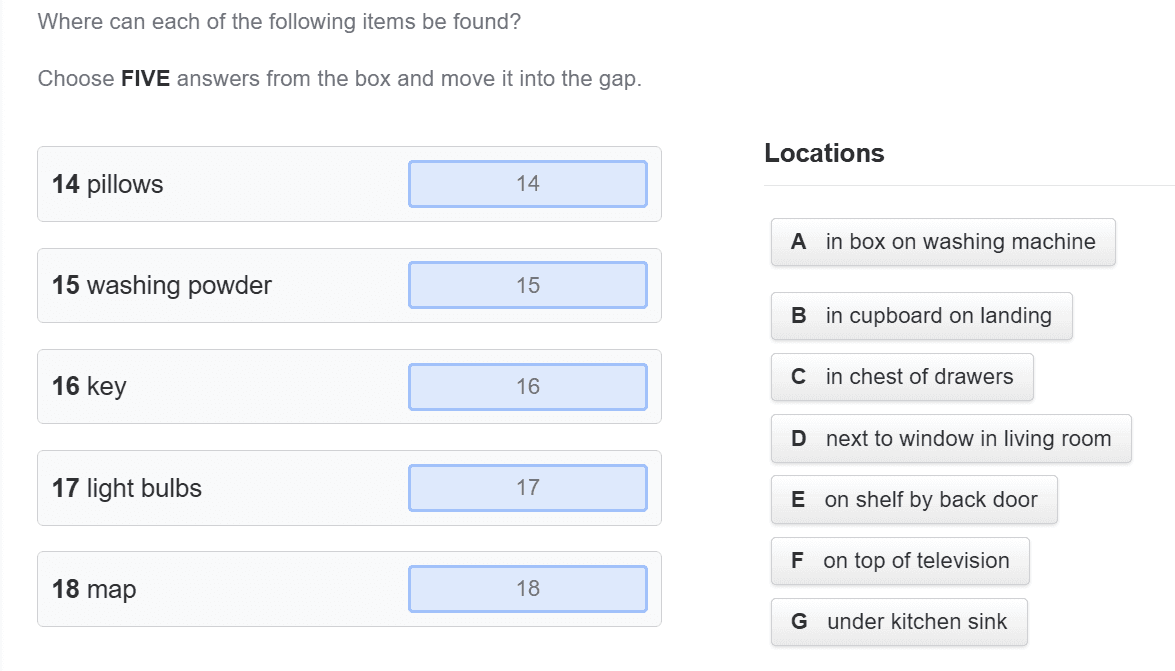Click the 'Where can each' question text
Viewport: 1175px width, 671px height.
[279, 21]
